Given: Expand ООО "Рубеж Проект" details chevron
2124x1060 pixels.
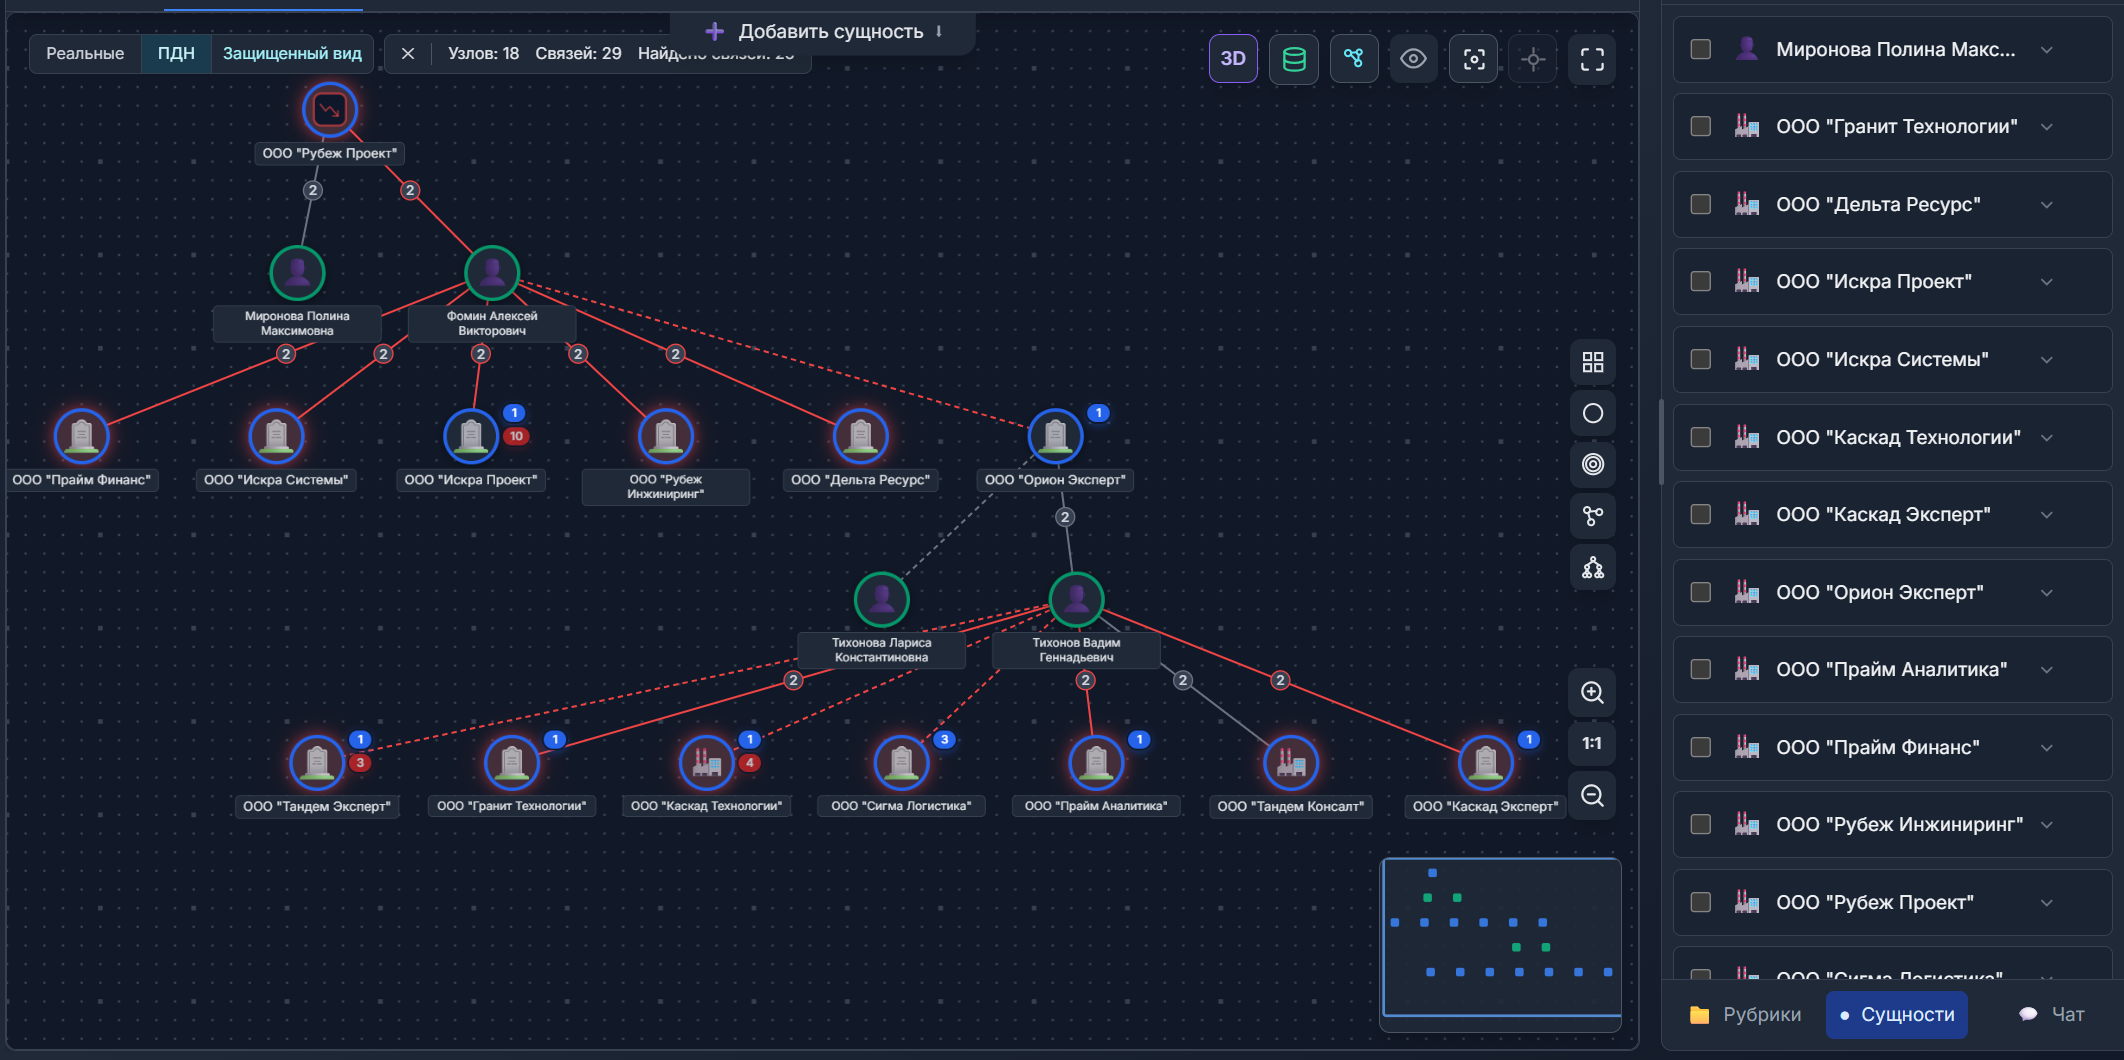Looking at the screenshot, I should (2047, 902).
